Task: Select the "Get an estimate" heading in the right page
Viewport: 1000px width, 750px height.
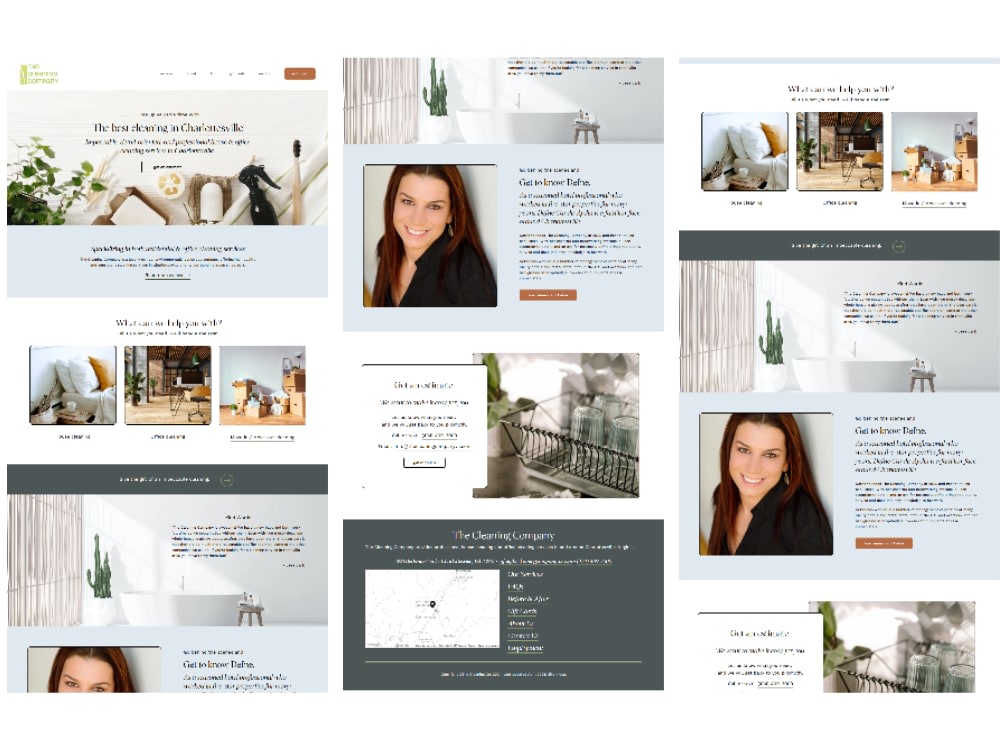Action: (760, 633)
